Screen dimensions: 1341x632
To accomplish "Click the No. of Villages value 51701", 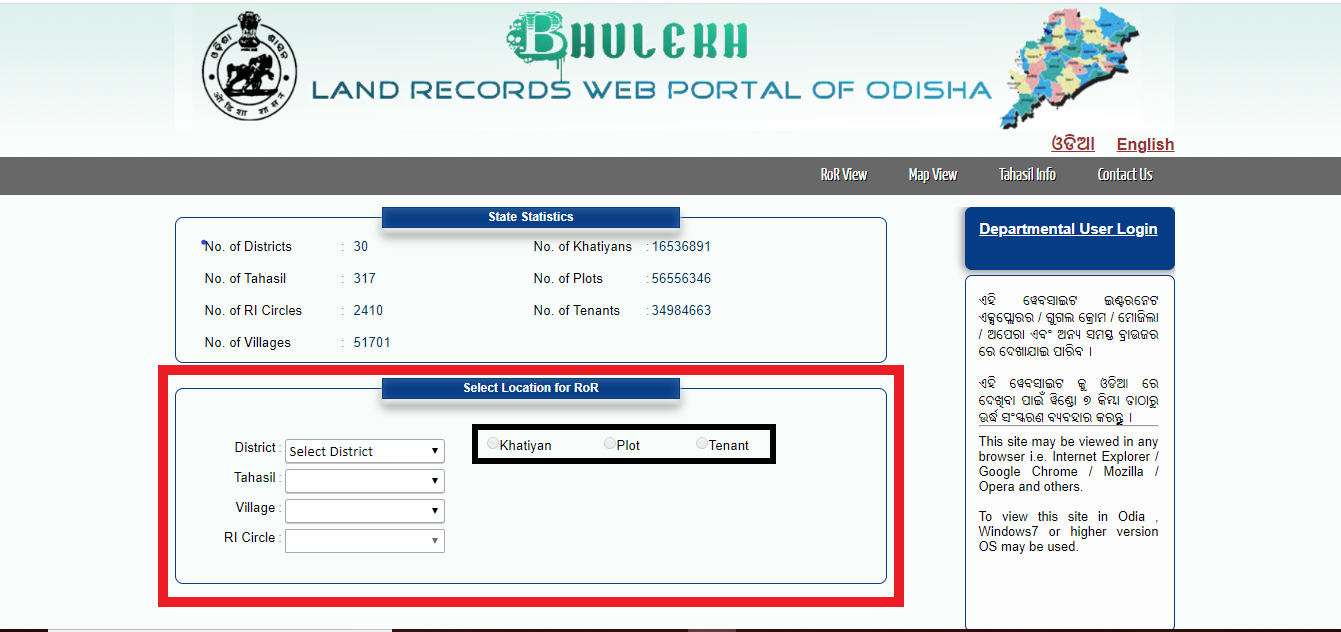I will pyautogui.click(x=372, y=343).
